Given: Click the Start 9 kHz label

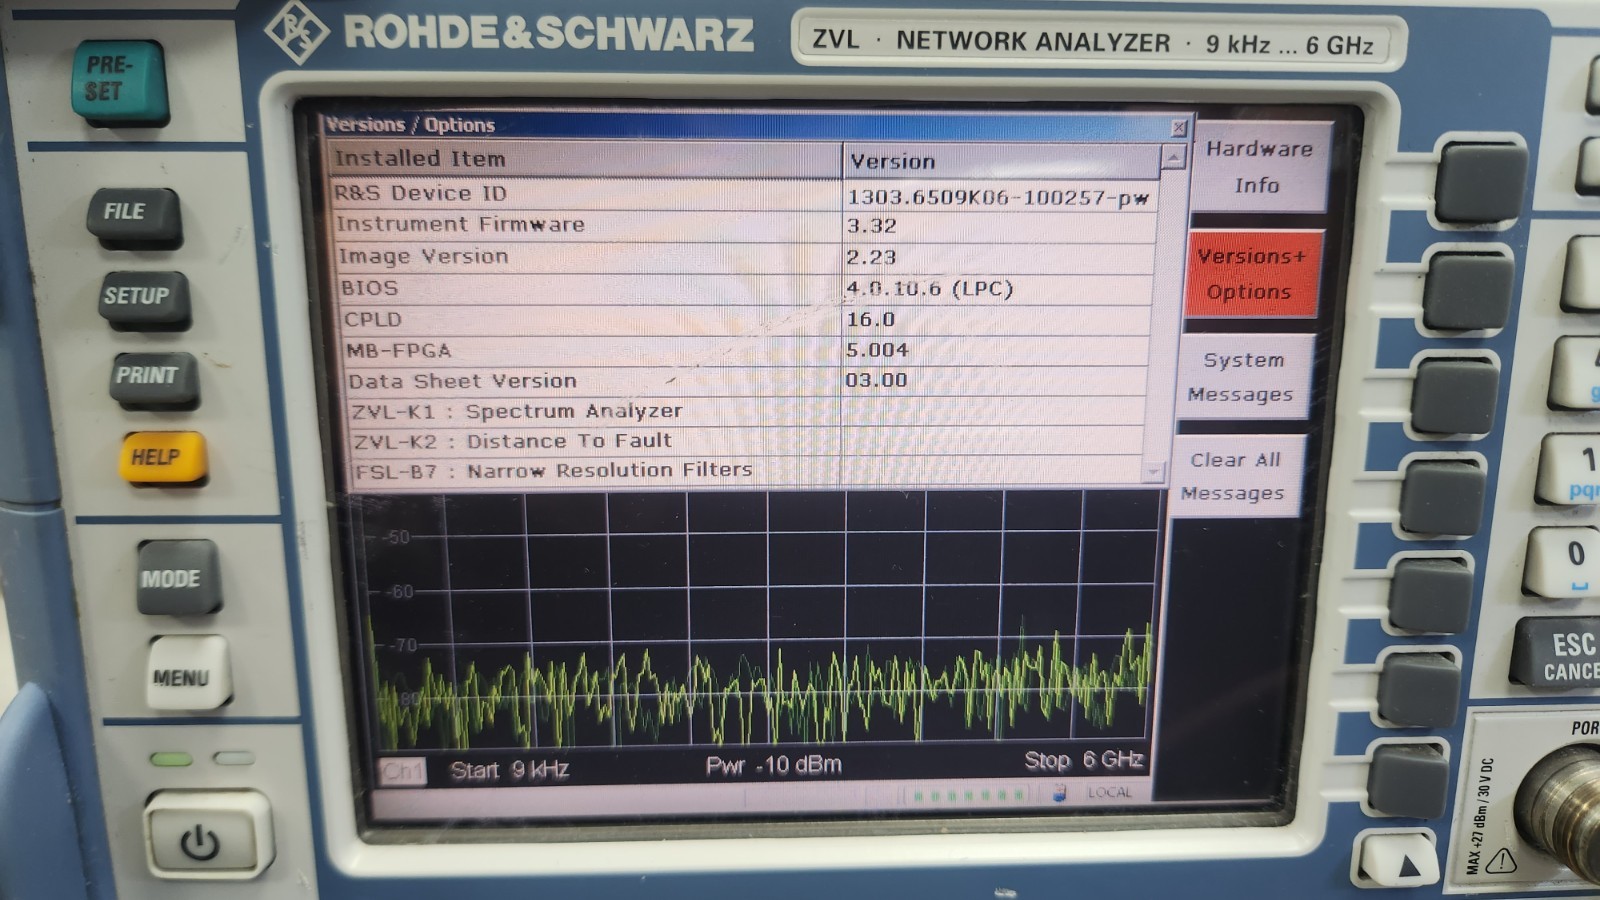Looking at the screenshot, I should coord(509,769).
